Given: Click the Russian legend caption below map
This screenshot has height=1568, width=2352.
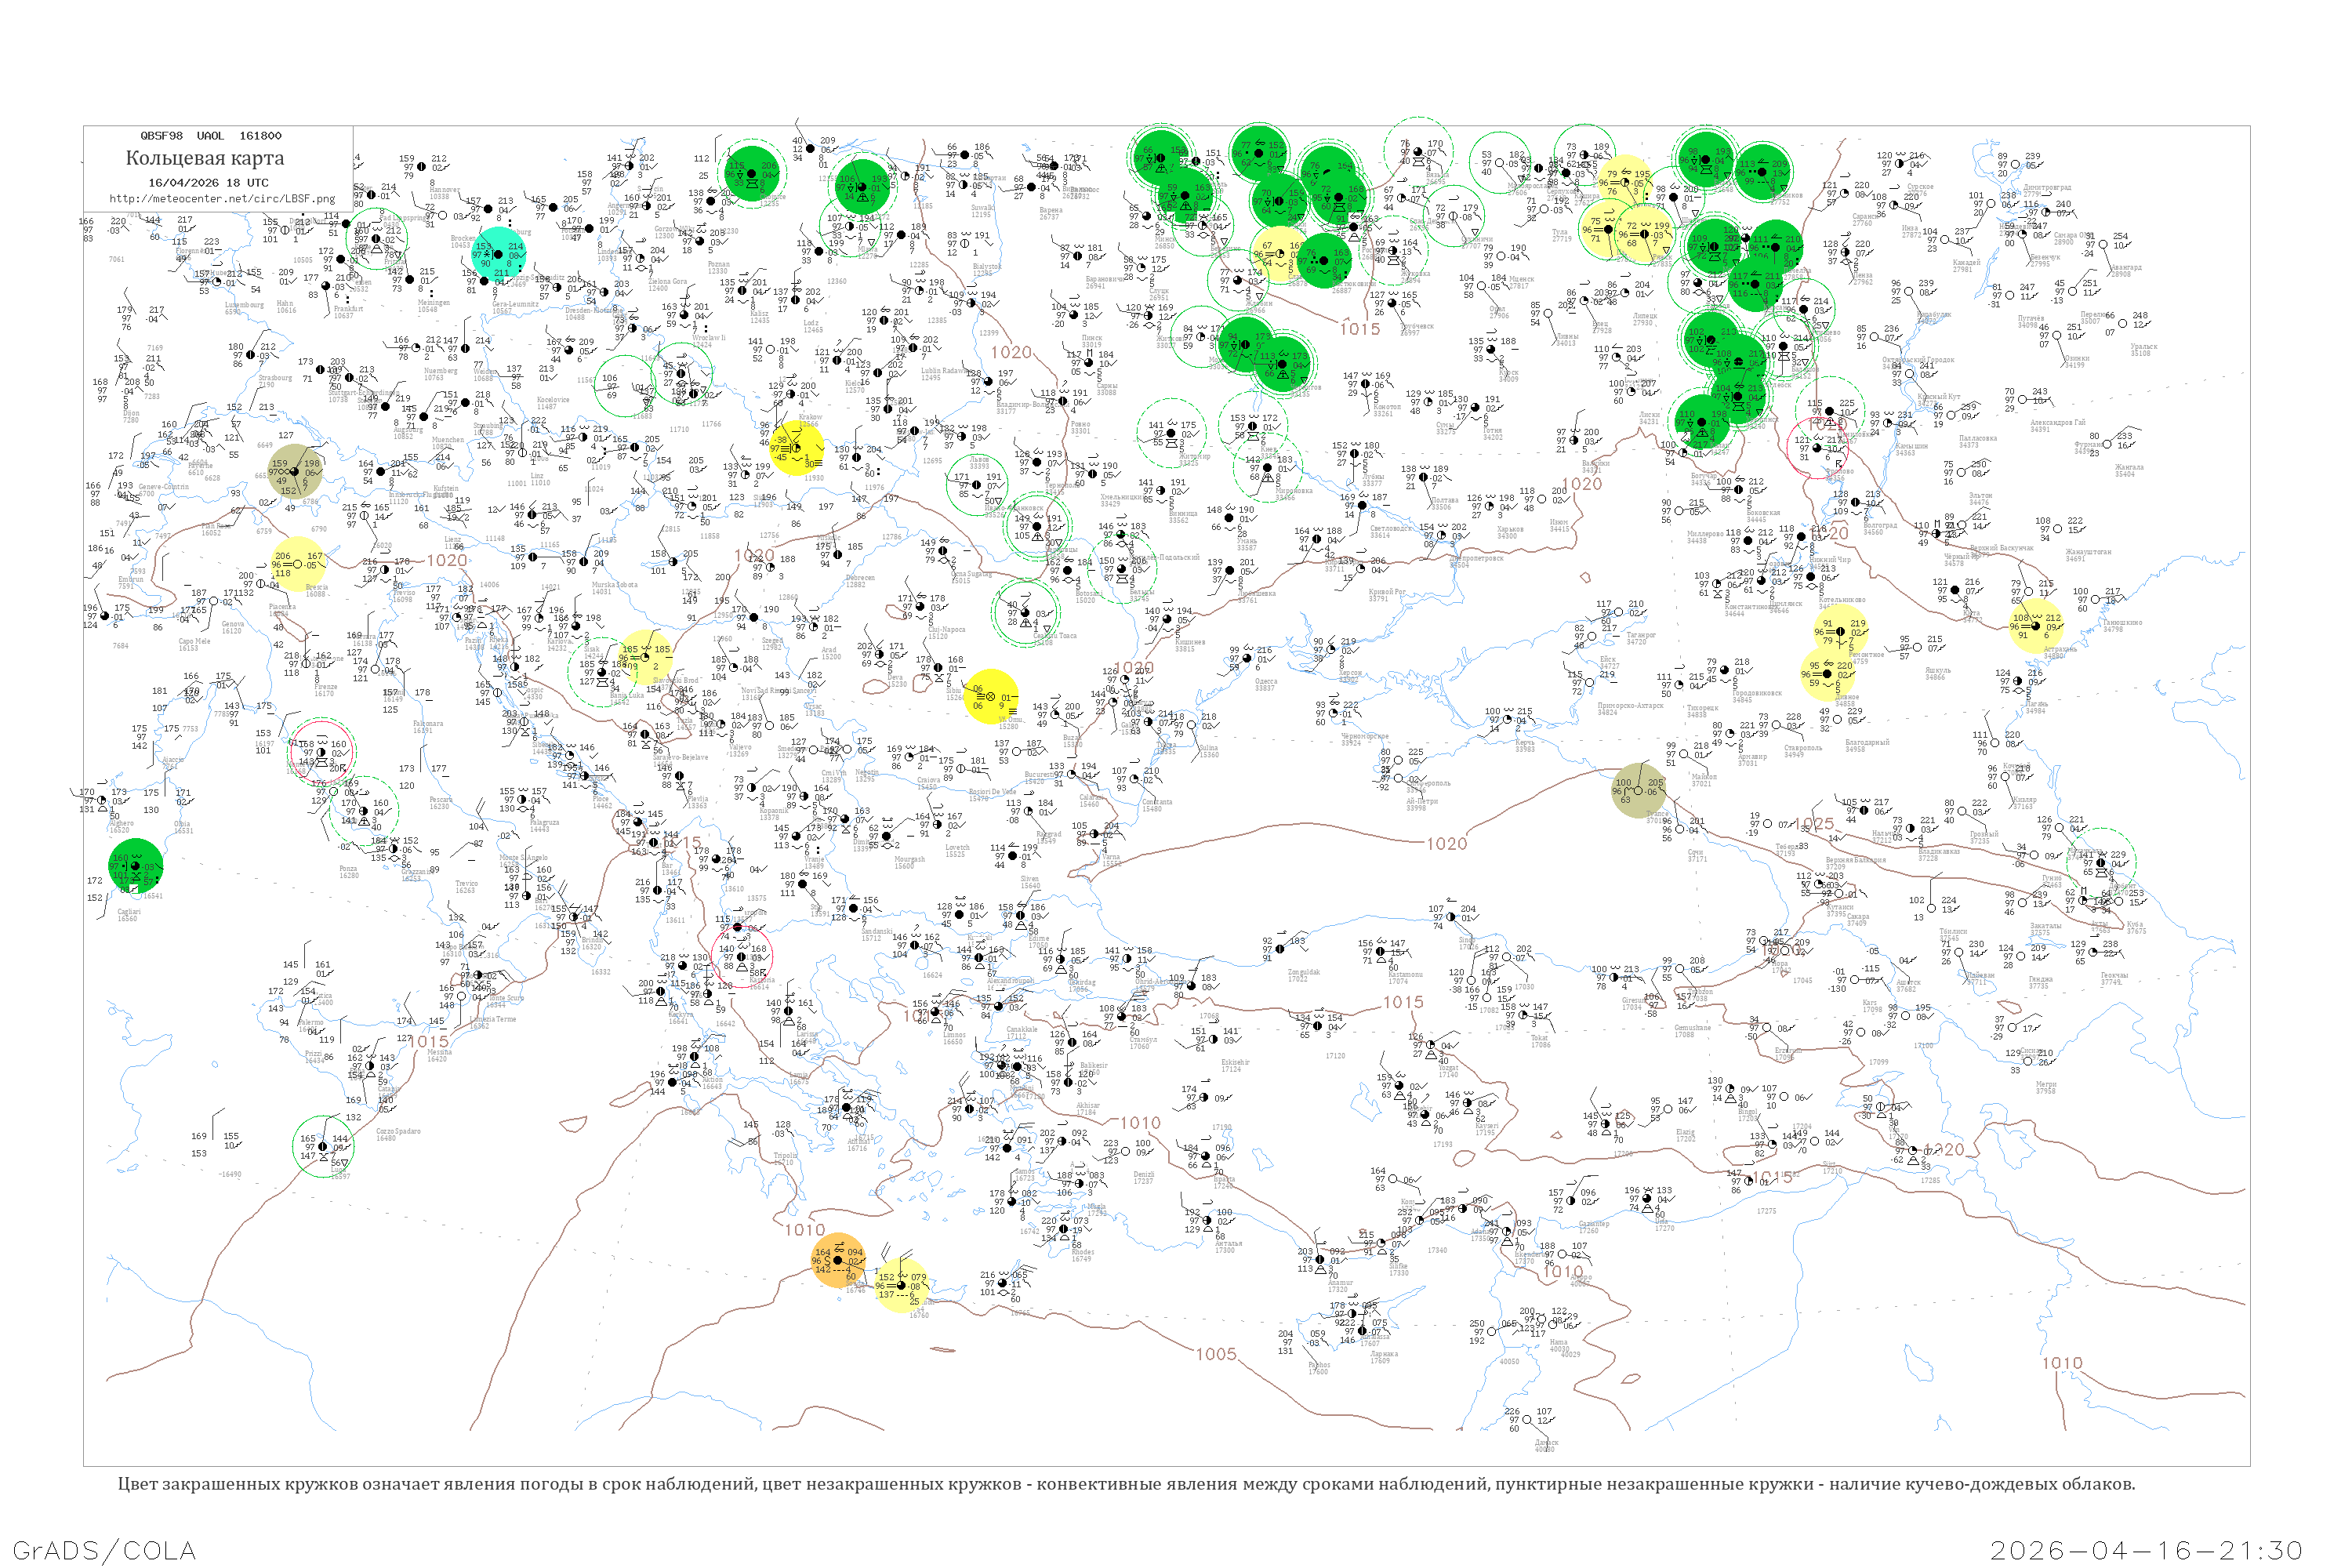Looking at the screenshot, I should (1126, 1484).
